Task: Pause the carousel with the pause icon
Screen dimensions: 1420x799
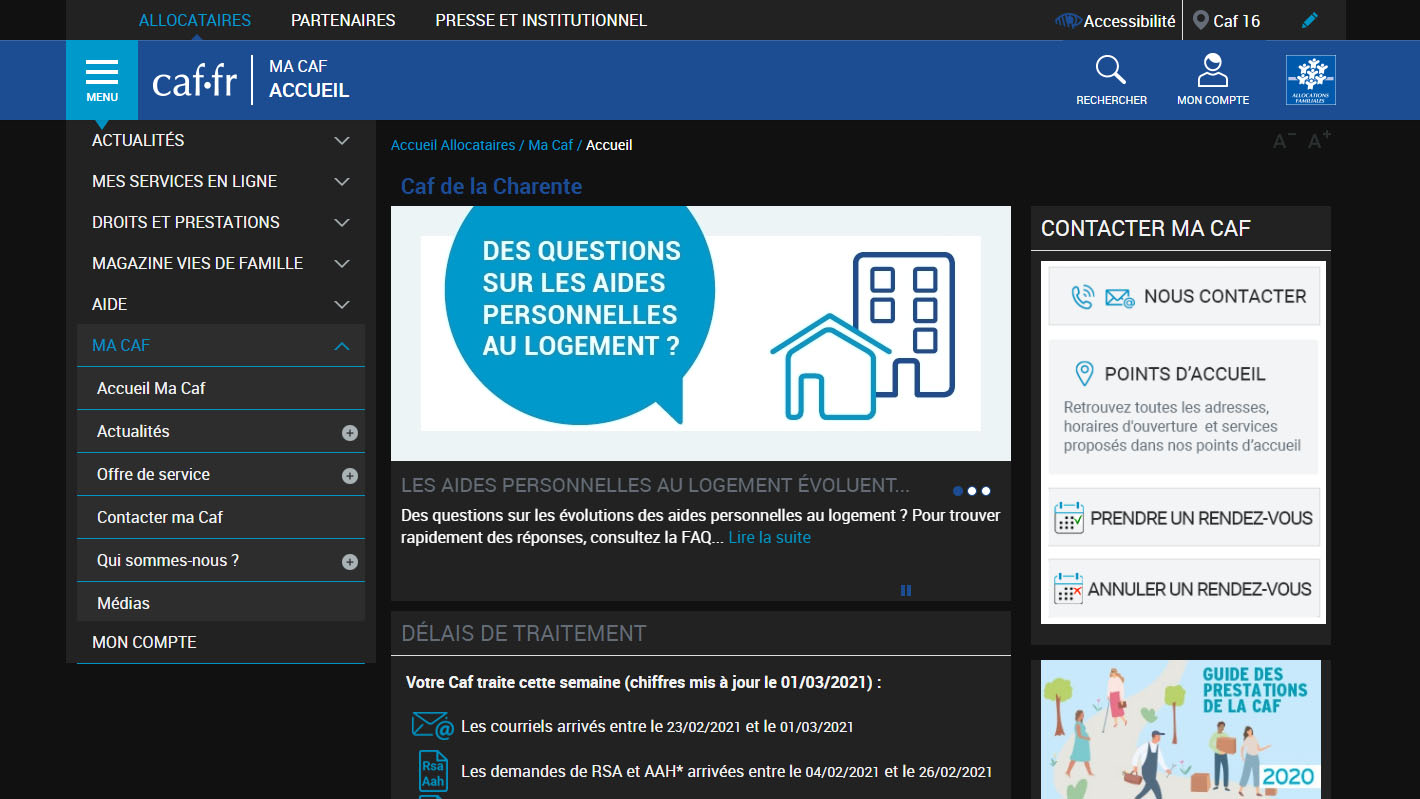Action: 906,590
